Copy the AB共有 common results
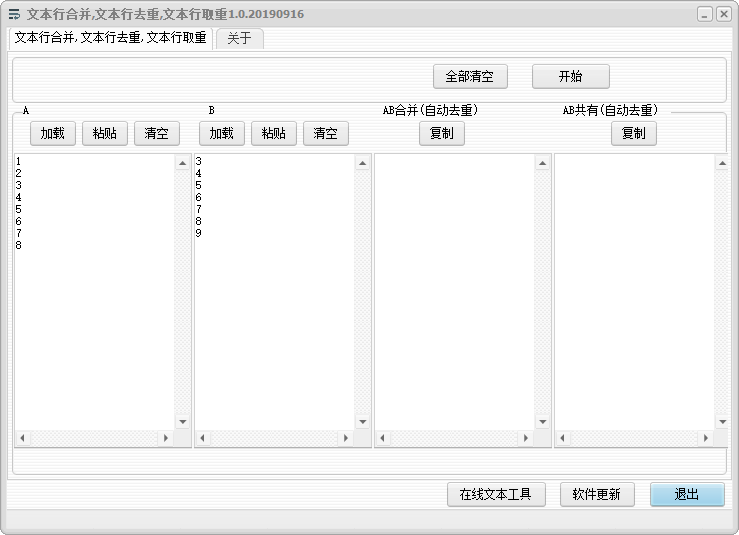This screenshot has width=739, height=535. click(x=633, y=133)
